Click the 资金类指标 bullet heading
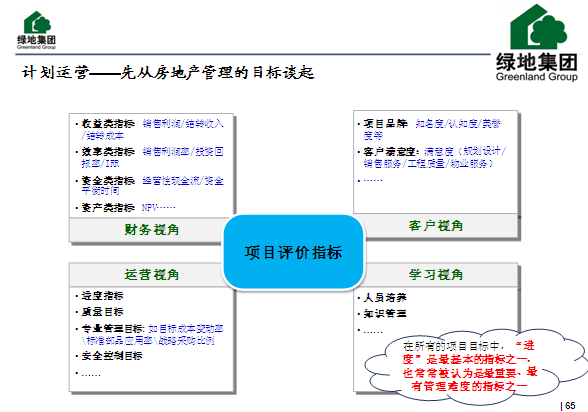 click(108, 181)
